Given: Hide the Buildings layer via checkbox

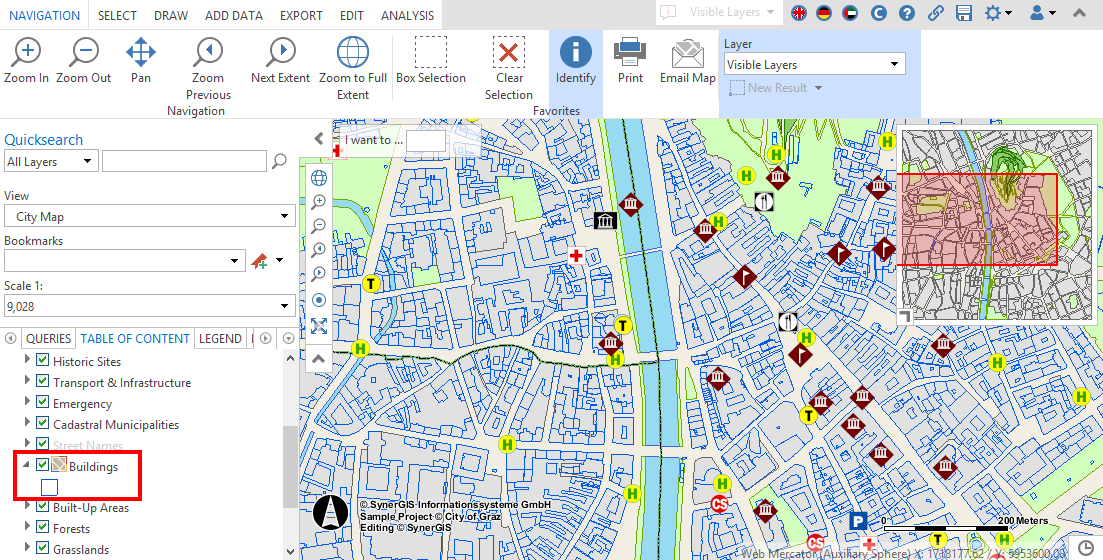Looking at the screenshot, I should tap(42, 465).
